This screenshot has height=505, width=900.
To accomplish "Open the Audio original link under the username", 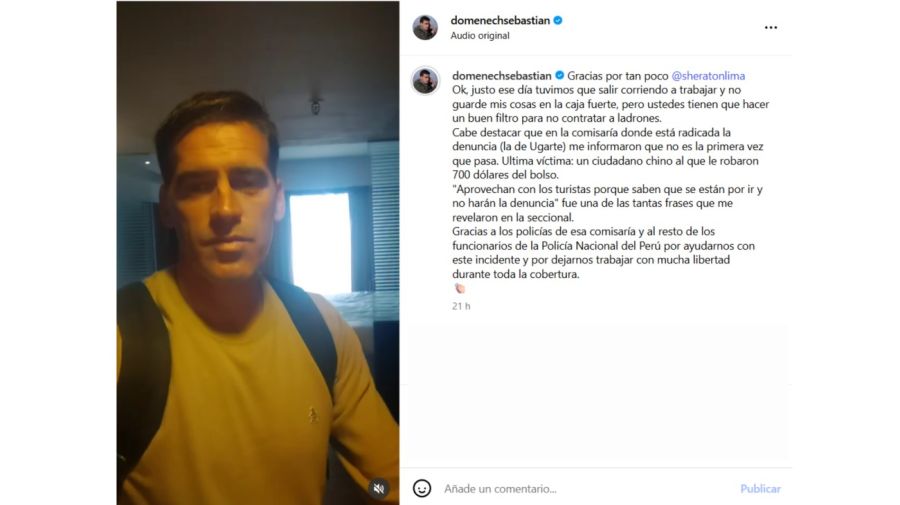I will [480, 36].
